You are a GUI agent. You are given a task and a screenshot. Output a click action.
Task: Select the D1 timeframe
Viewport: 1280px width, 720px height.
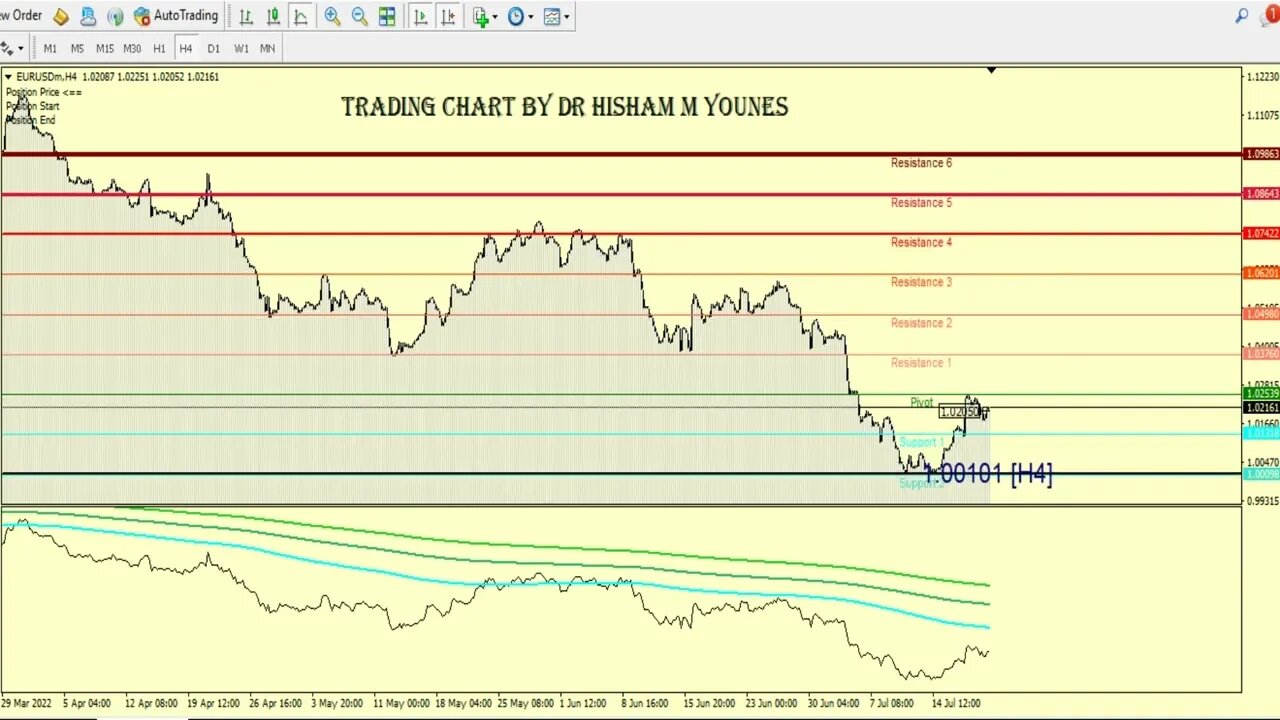coord(213,48)
